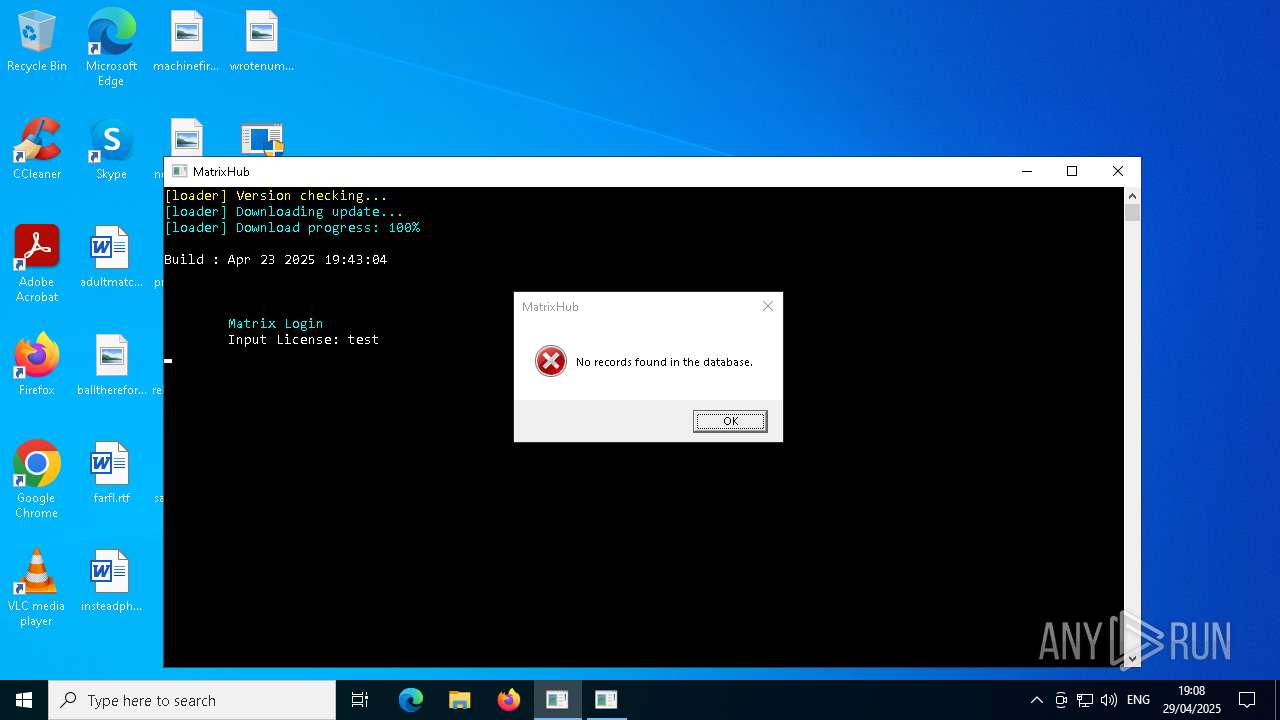Open the clock showing 19:08 29/04/2025

pyautogui.click(x=1191, y=700)
